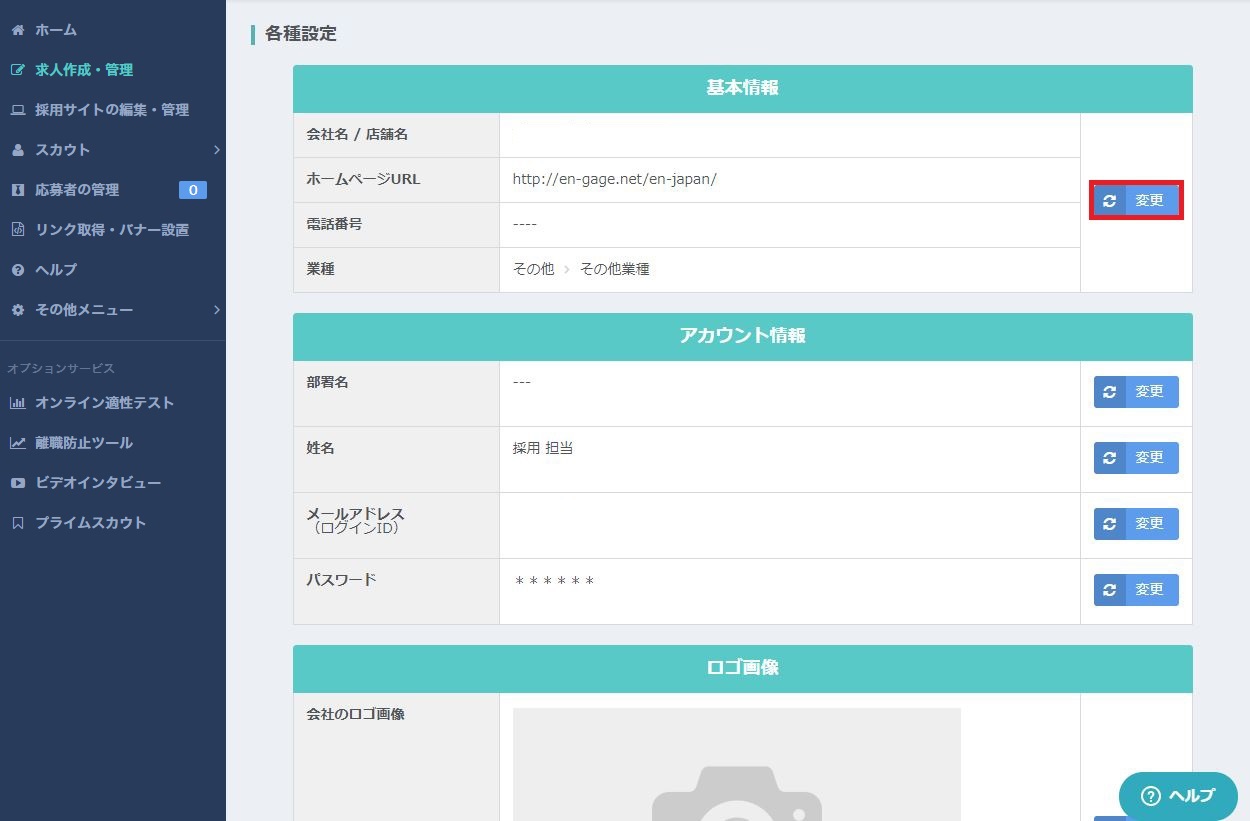Click 変更 button for 部署名

1136,392
